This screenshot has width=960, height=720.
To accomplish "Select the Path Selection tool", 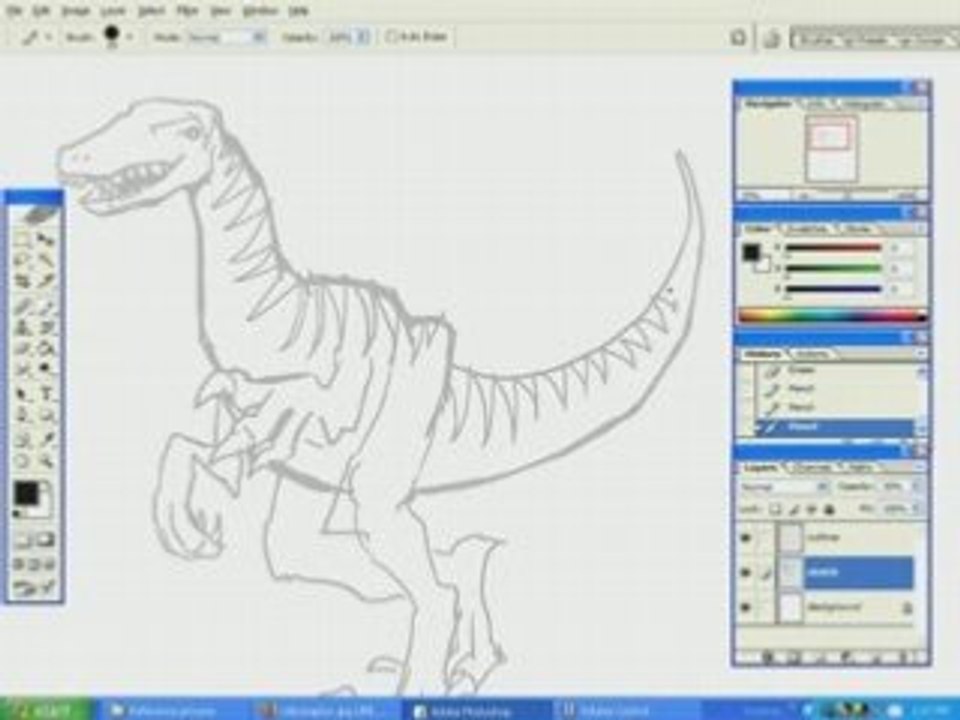I will [23, 393].
